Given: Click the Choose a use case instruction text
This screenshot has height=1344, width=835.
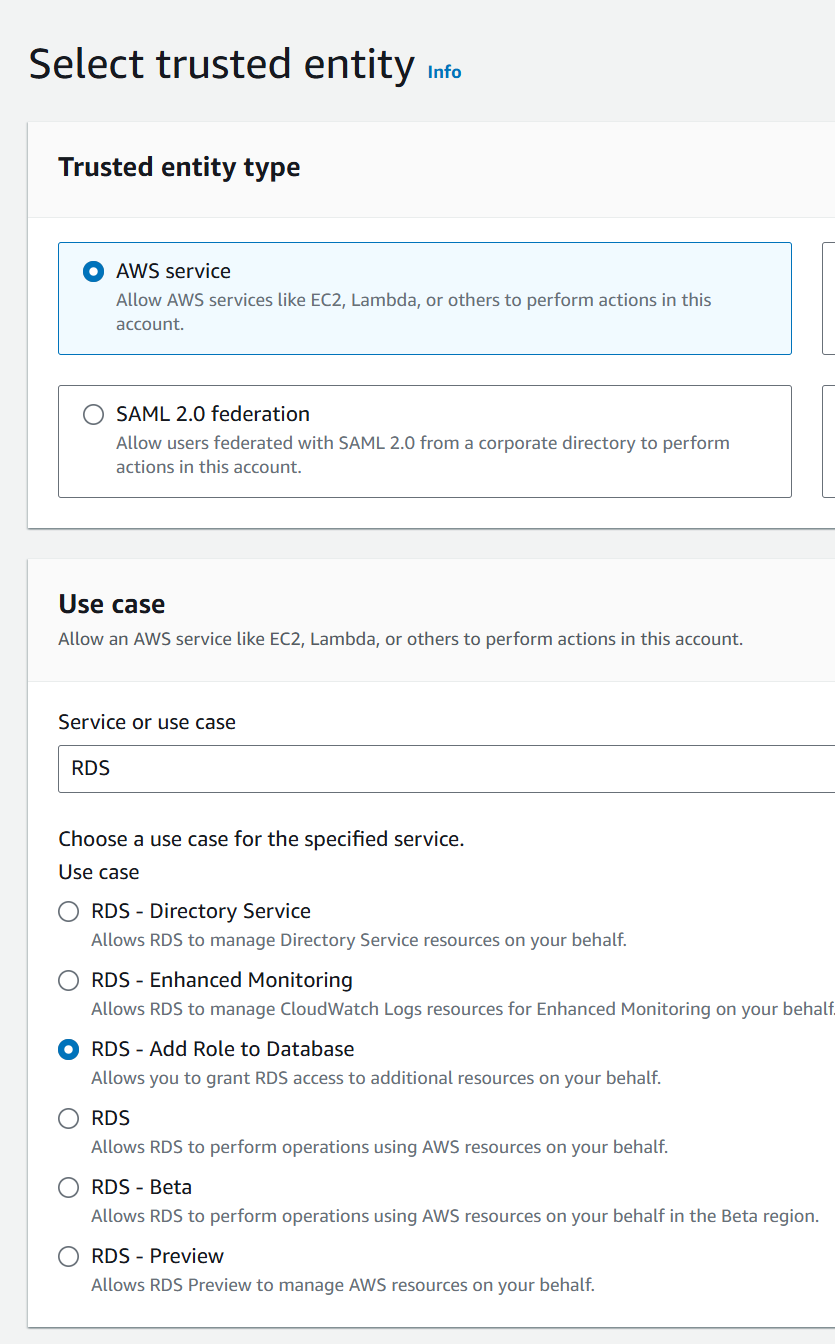Looking at the screenshot, I should [261, 839].
